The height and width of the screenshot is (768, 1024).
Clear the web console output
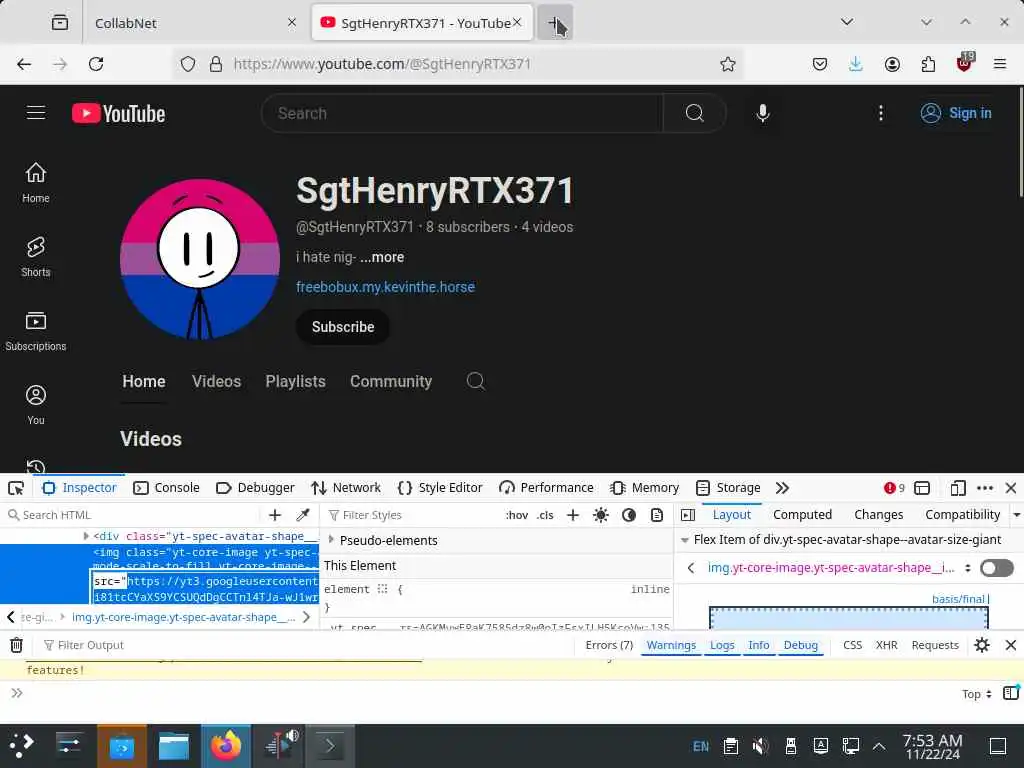click(x=16, y=645)
